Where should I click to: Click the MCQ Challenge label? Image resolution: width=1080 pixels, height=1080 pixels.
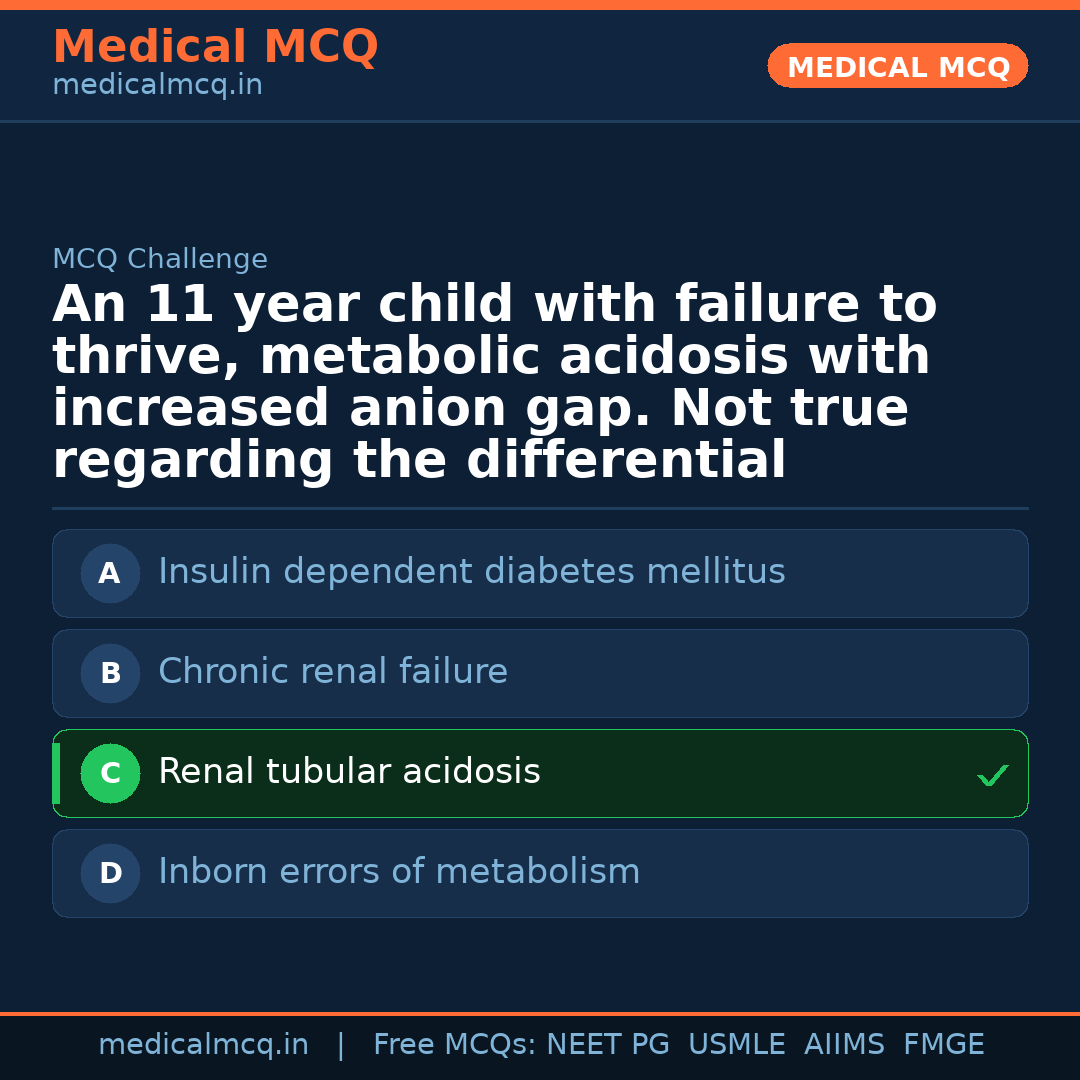160,260
